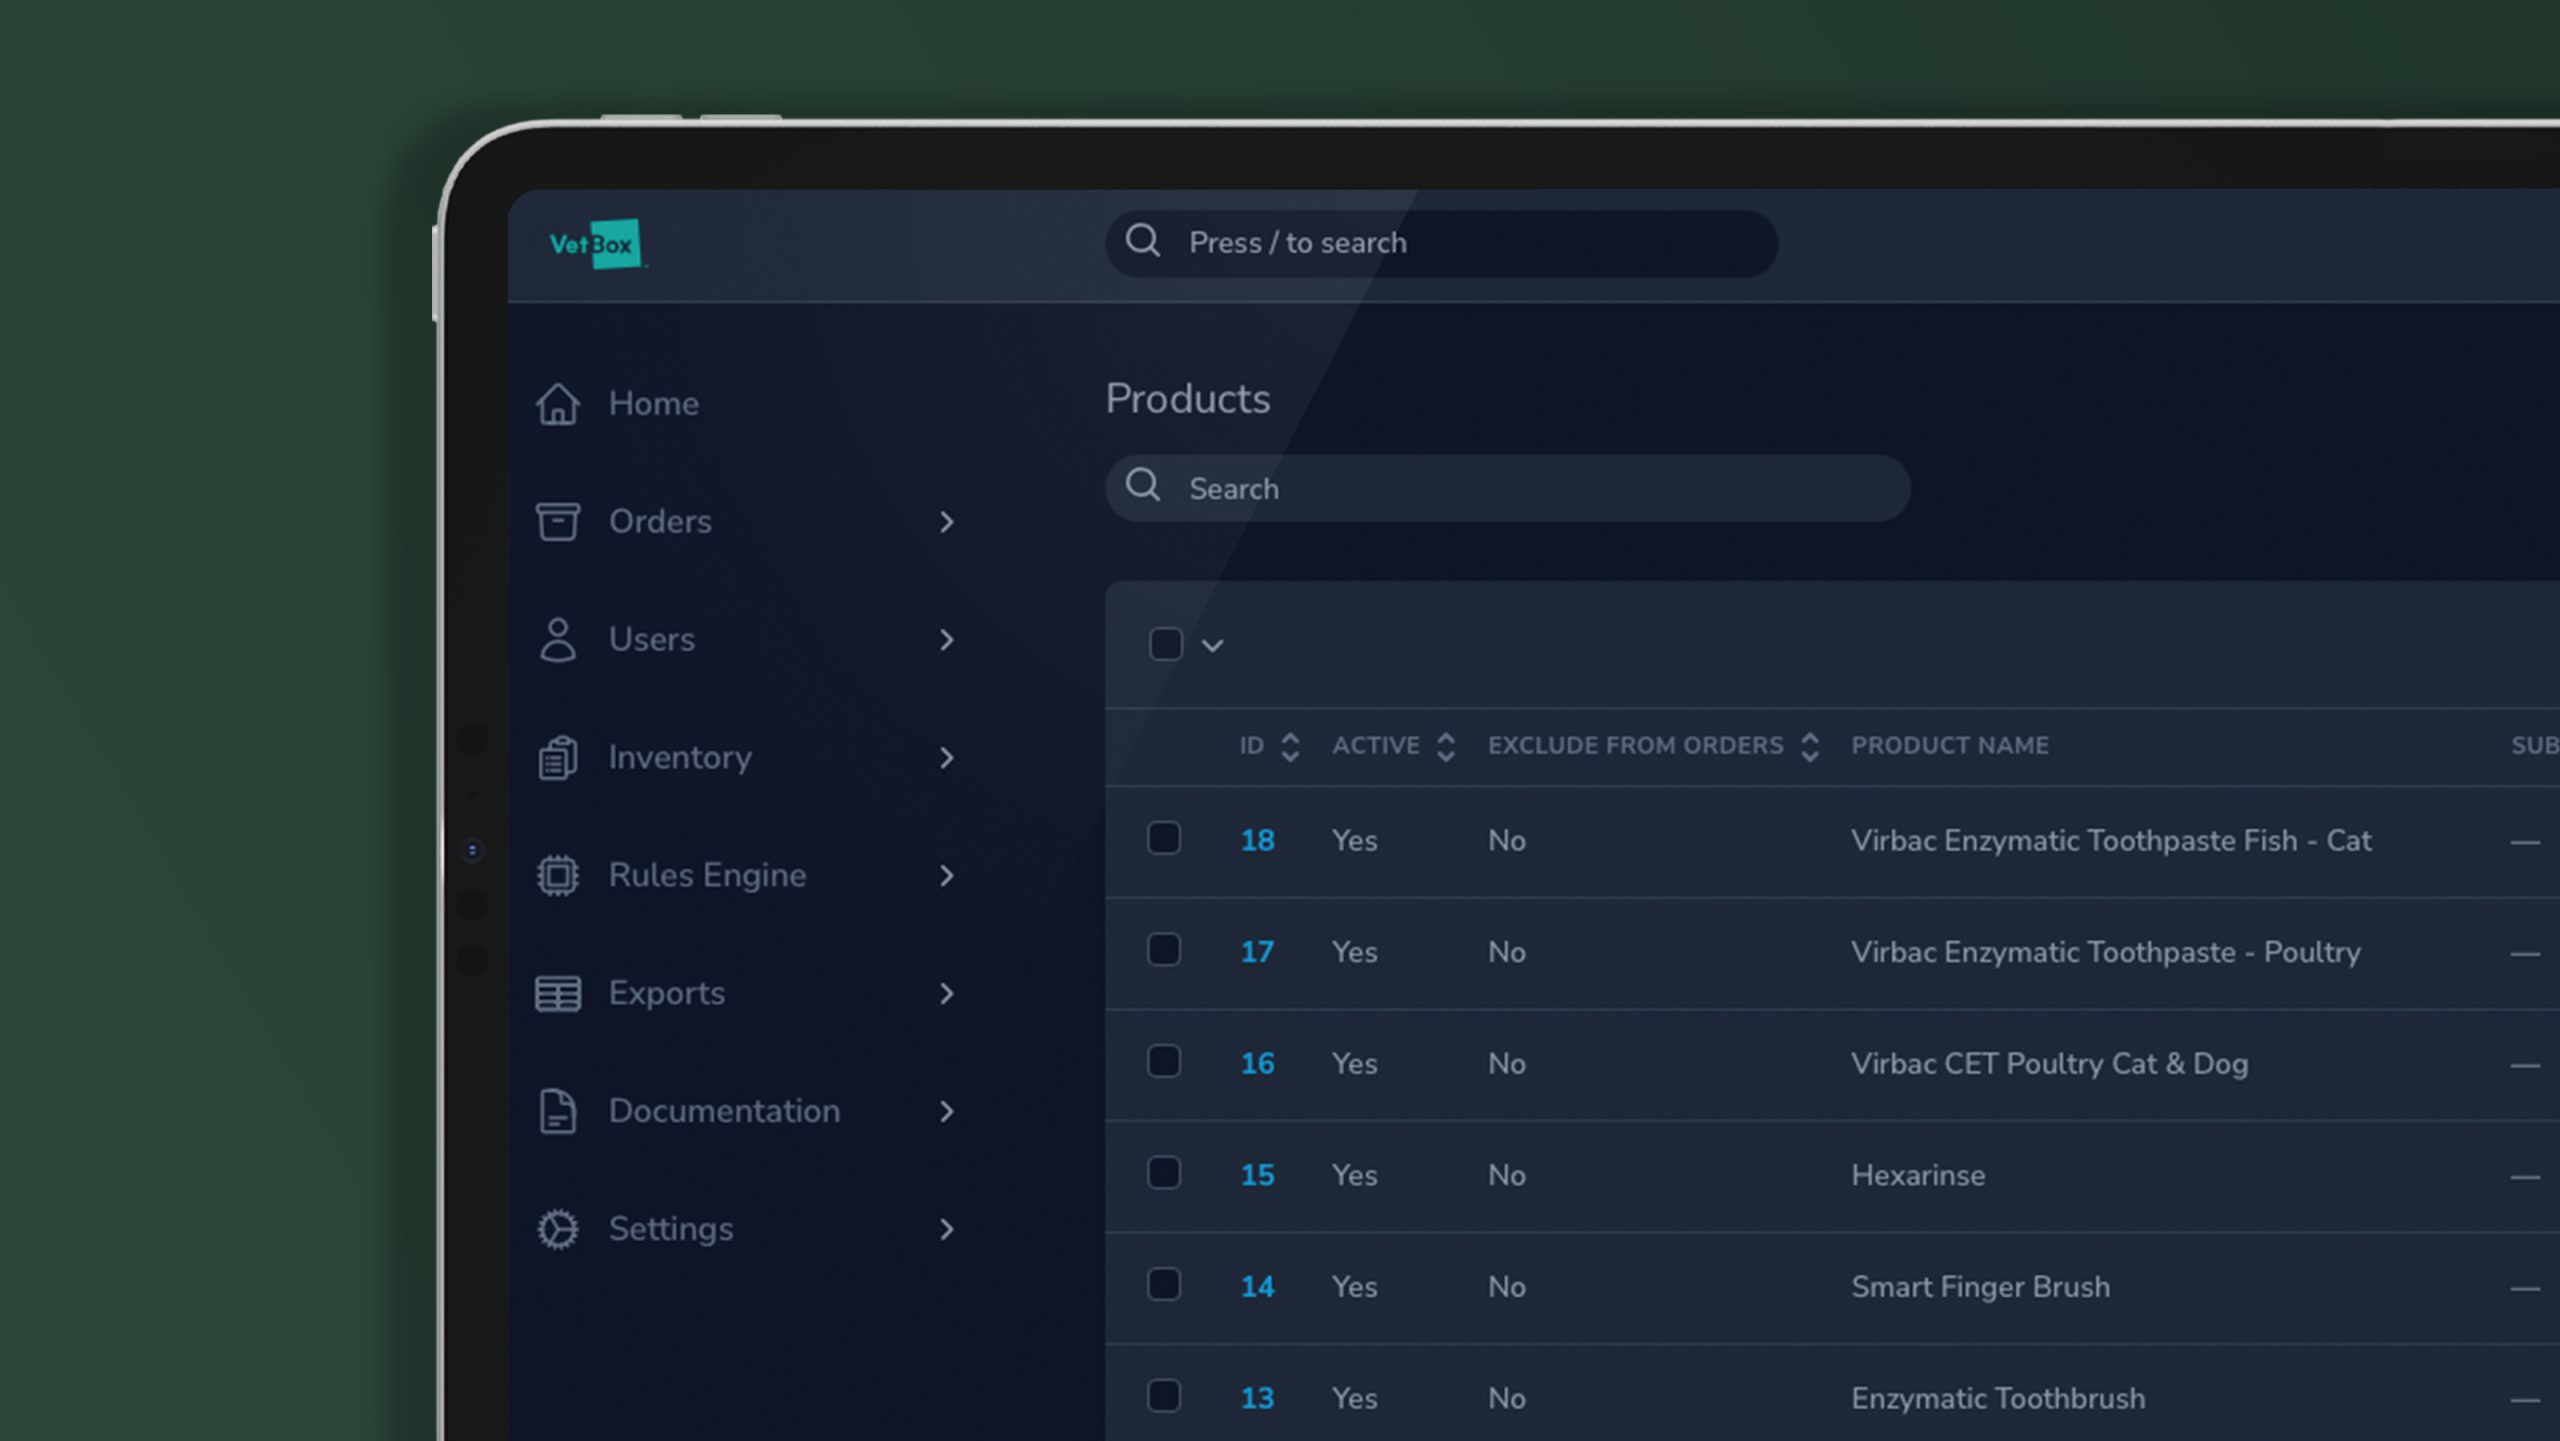Screen dimensions: 2560x1441
Task: Click the Settings gear icon
Action: [557, 1229]
